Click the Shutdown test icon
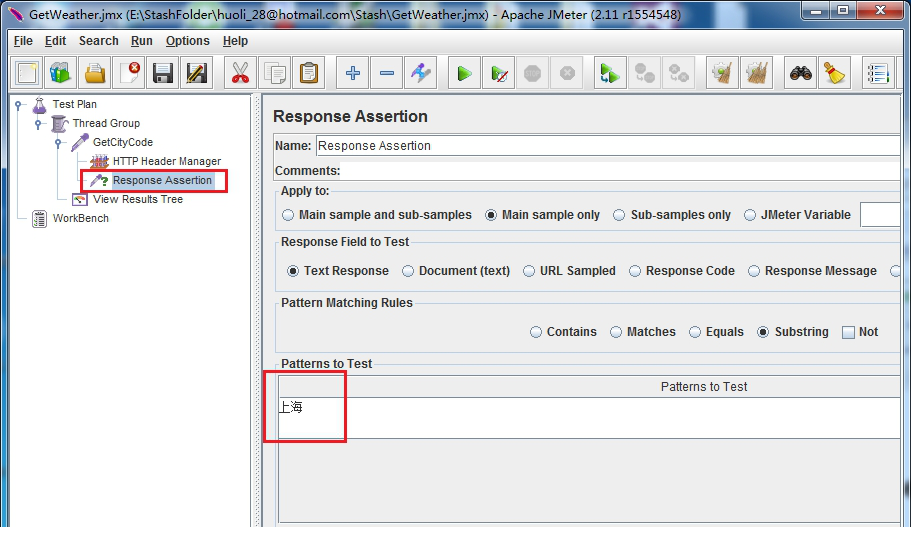 [567, 73]
